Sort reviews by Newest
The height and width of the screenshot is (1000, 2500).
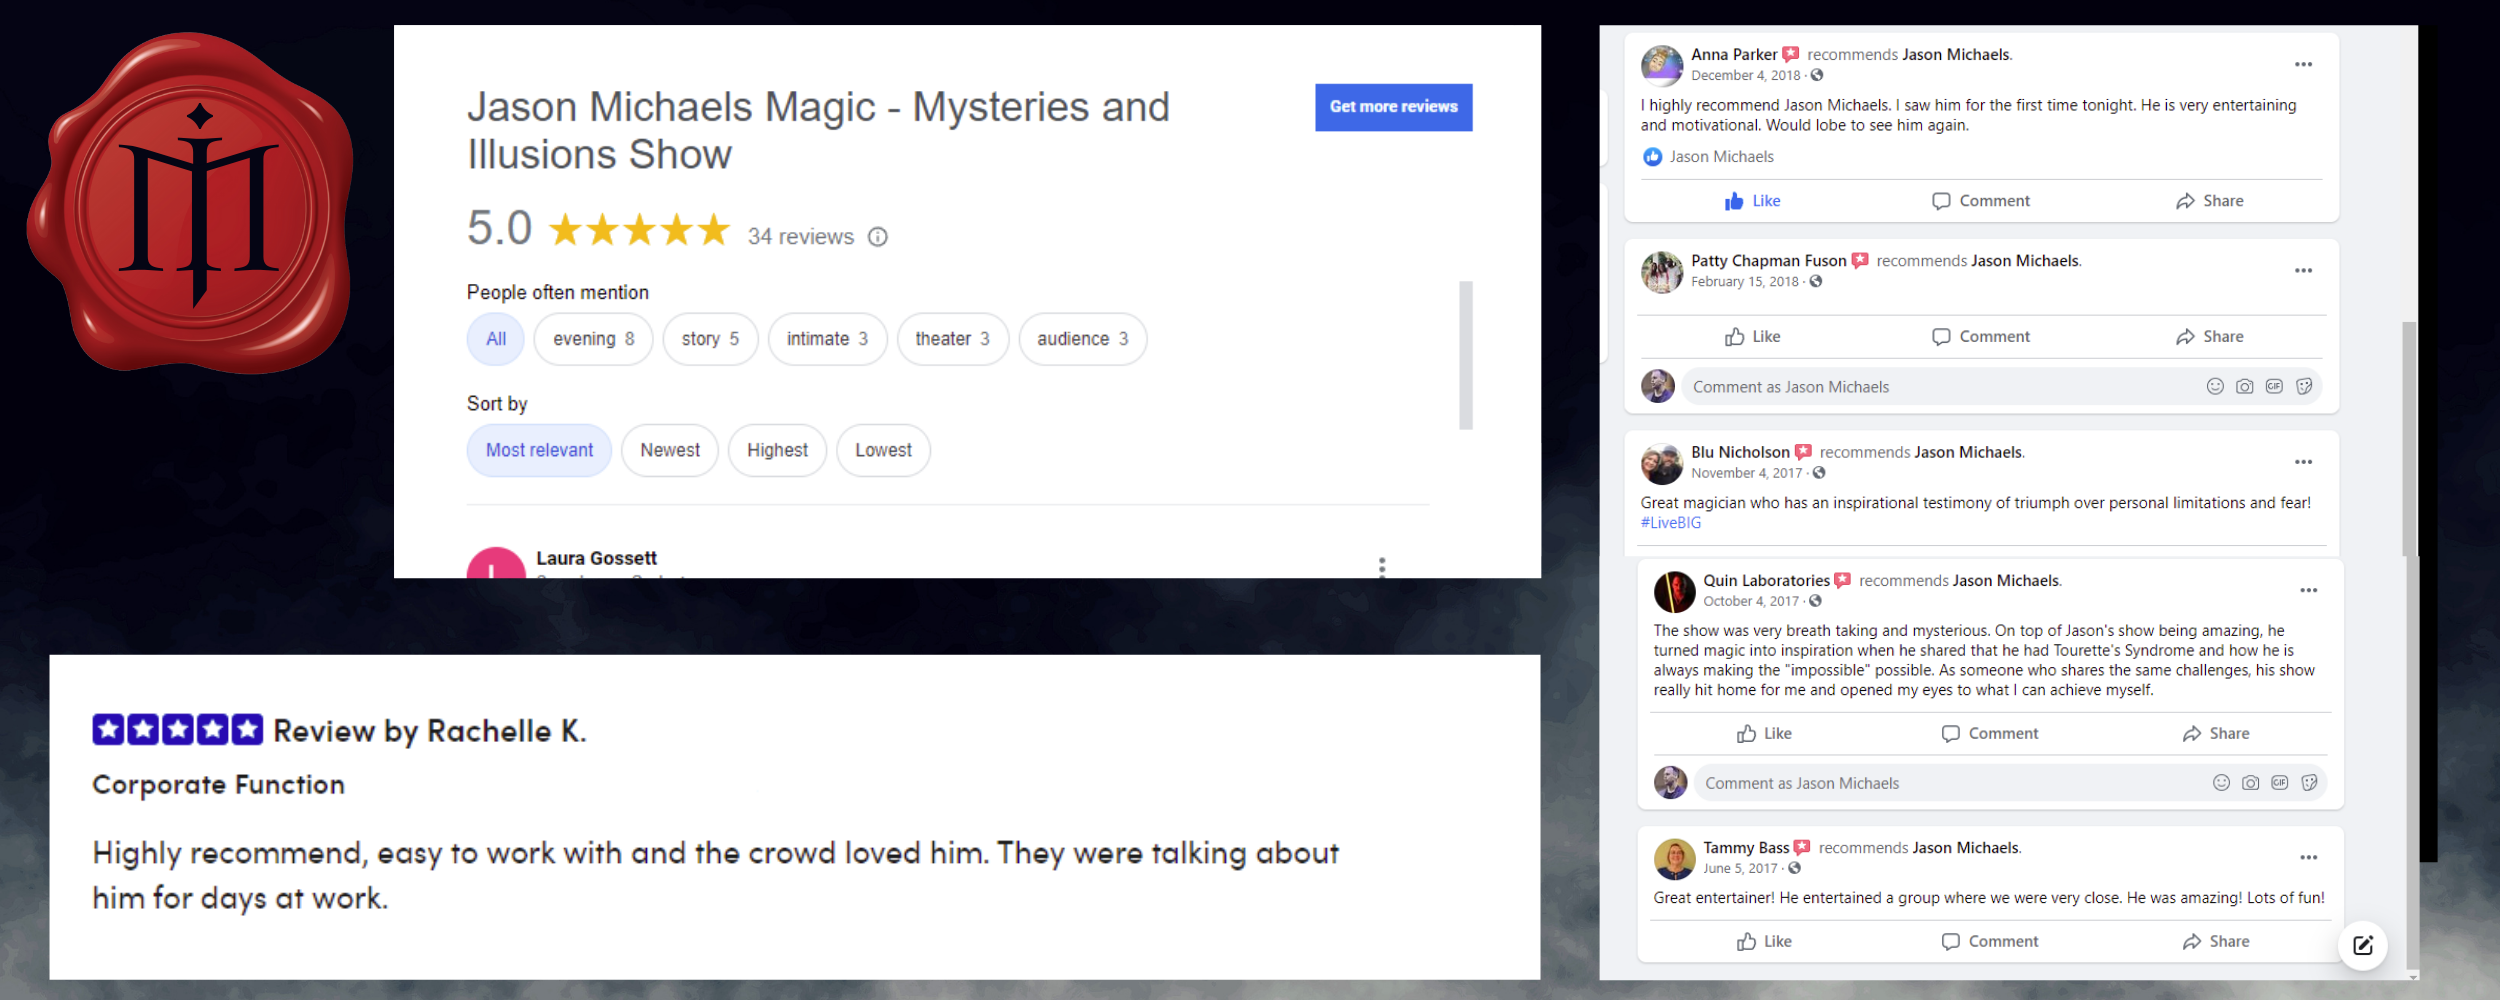[670, 450]
